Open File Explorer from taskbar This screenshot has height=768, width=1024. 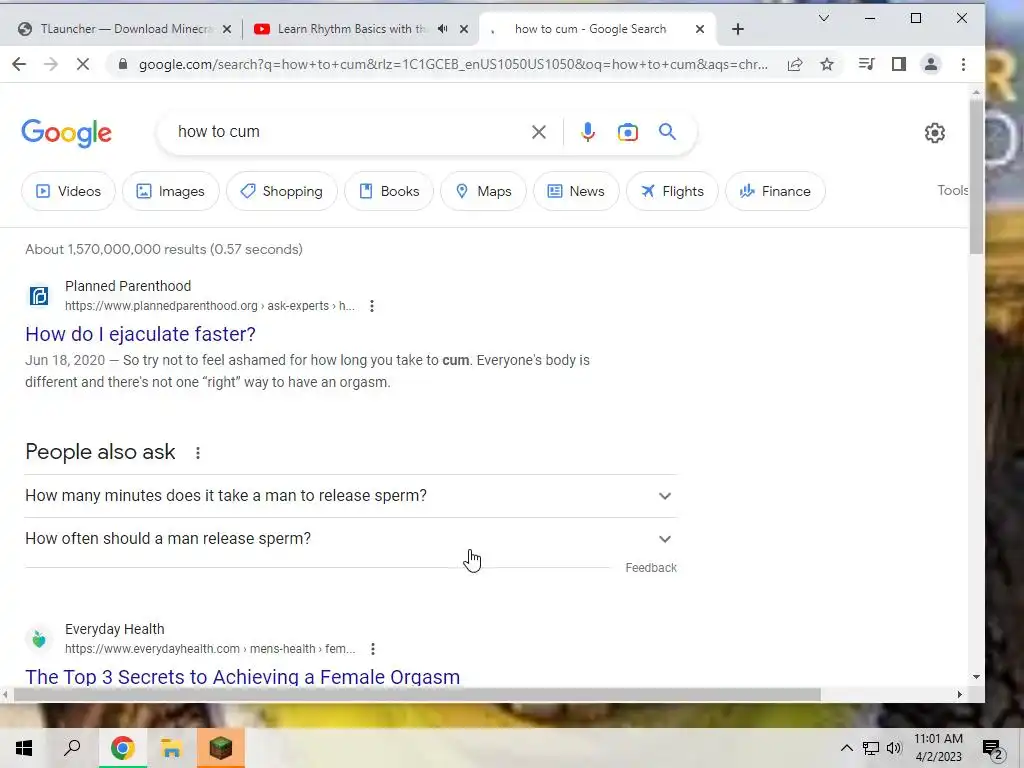(x=171, y=748)
